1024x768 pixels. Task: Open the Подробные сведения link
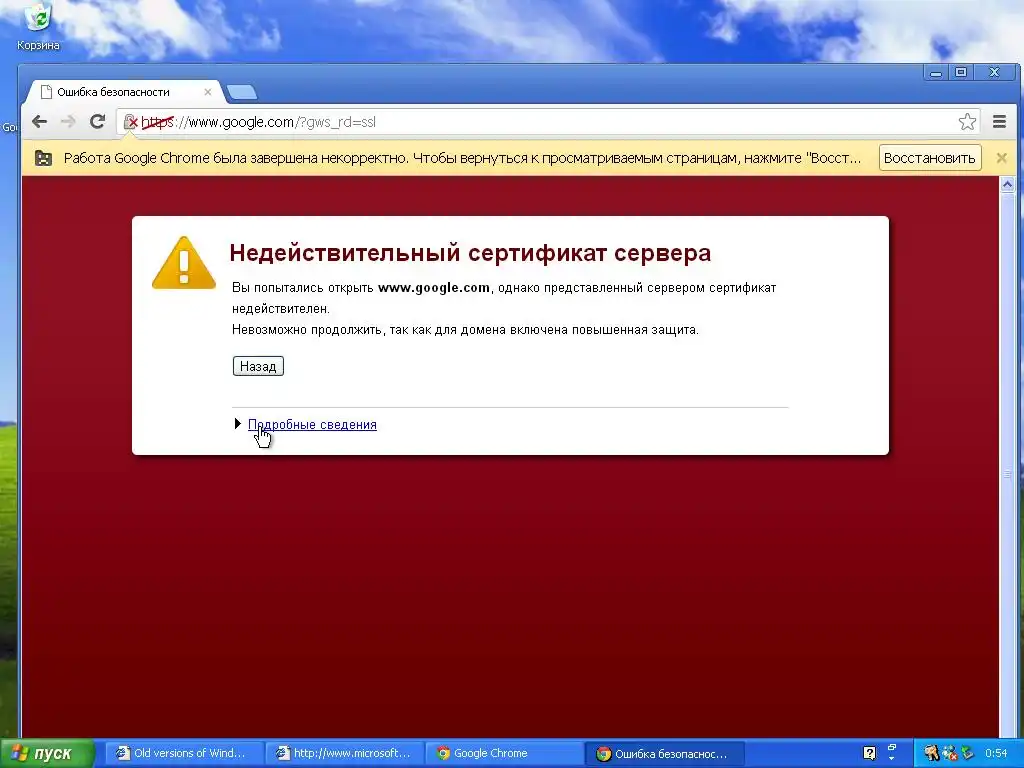pyautogui.click(x=312, y=424)
